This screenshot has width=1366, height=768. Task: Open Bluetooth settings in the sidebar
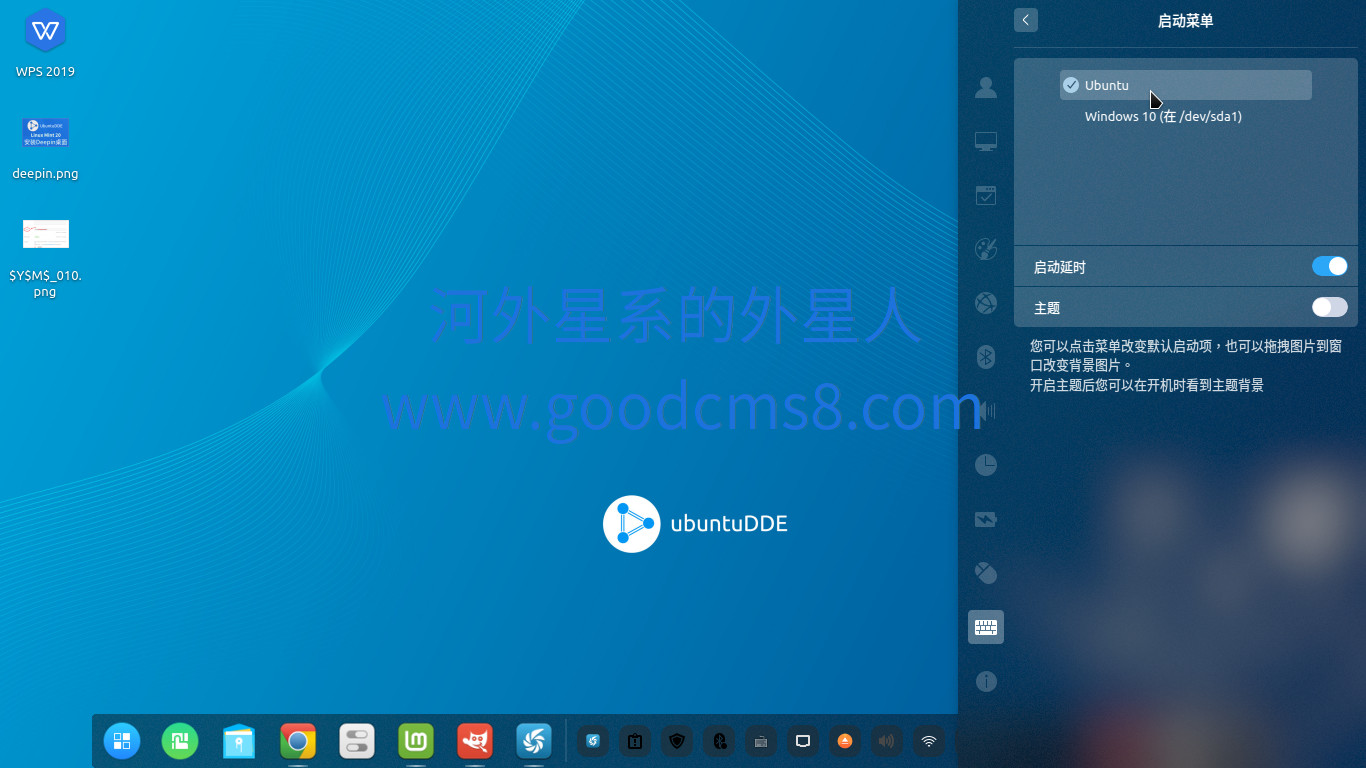(x=986, y=357)
